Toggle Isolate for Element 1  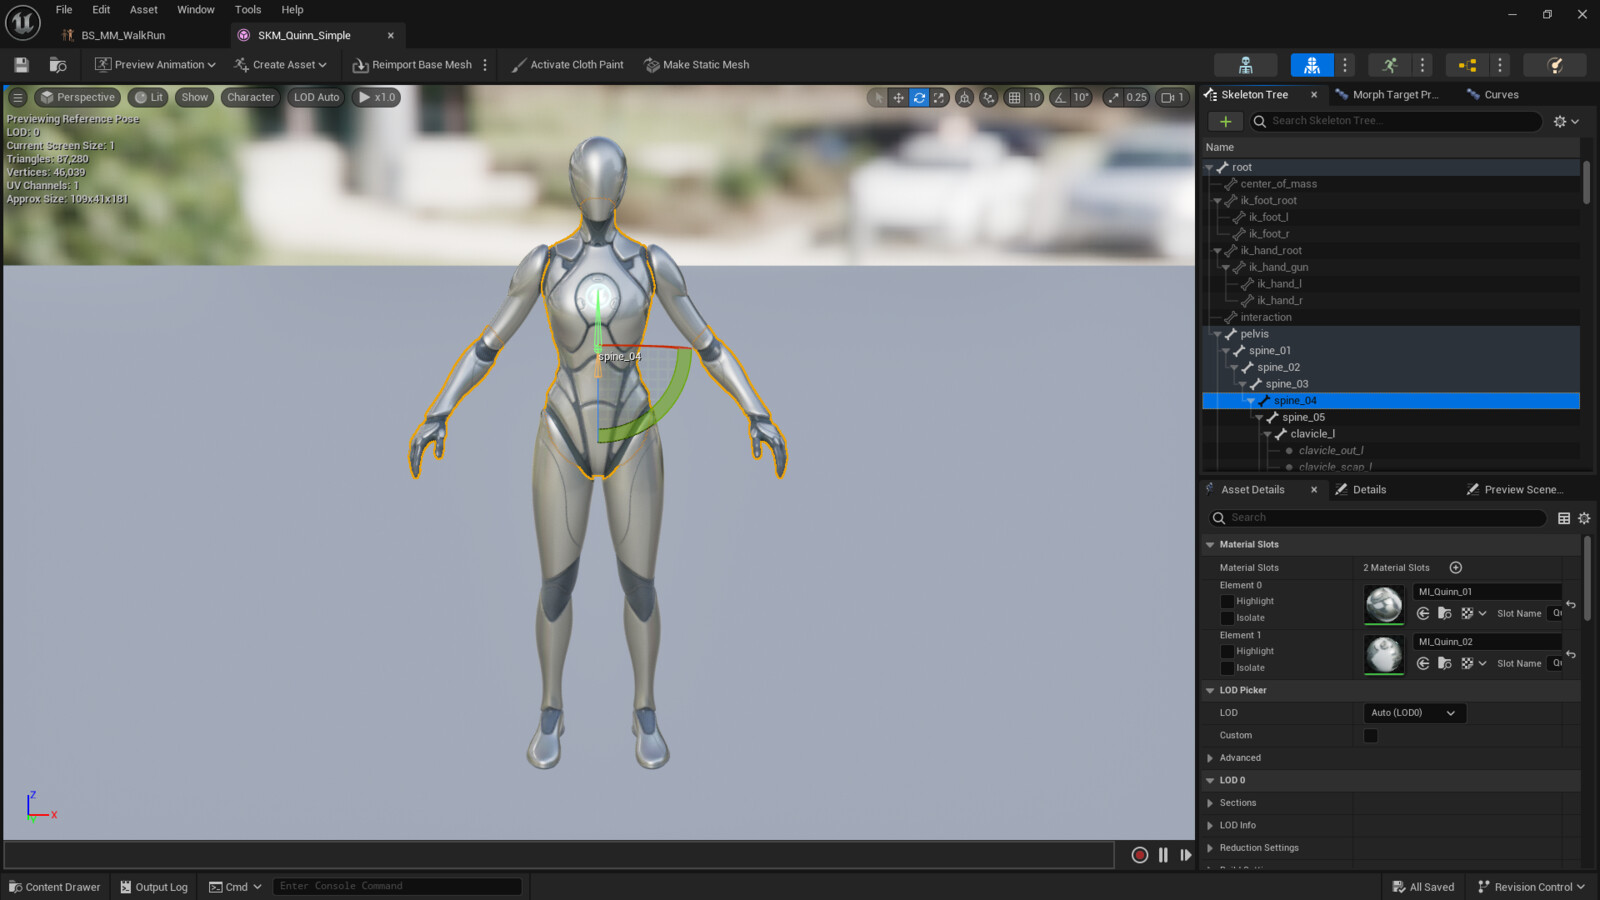click(1227, 668)
